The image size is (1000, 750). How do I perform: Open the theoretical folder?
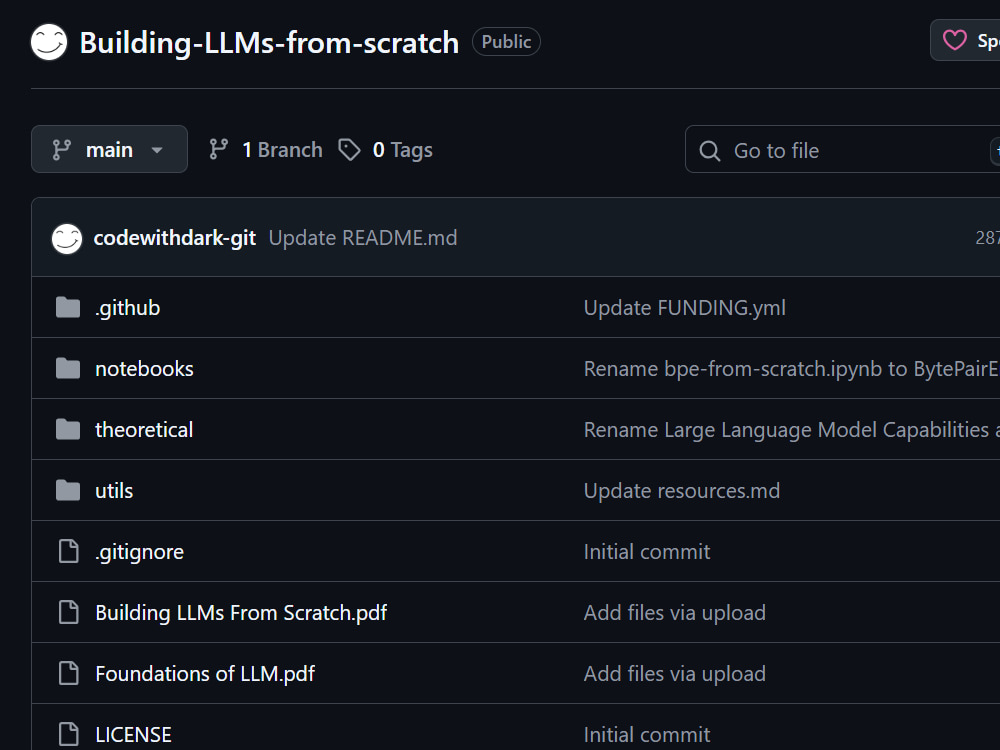(144, 429)
